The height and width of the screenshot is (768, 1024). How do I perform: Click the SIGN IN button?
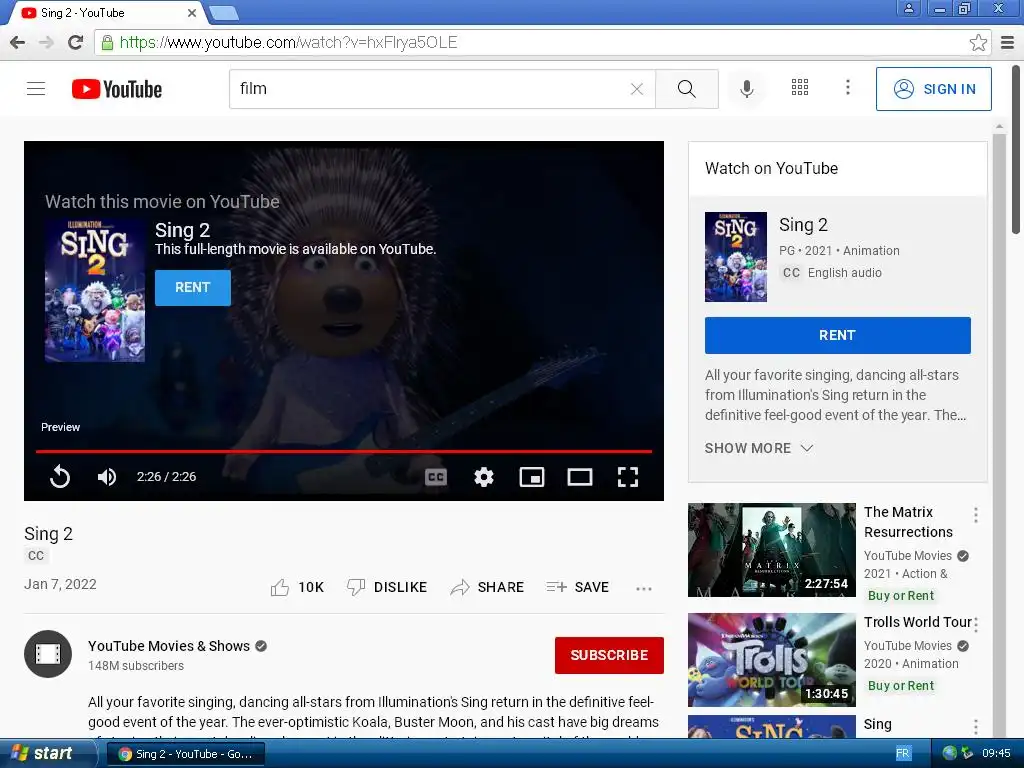[x=933, y=89]
